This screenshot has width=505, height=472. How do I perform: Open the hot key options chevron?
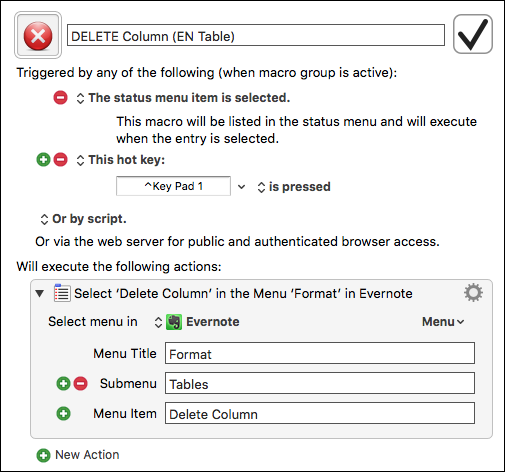tap(242, 187)
